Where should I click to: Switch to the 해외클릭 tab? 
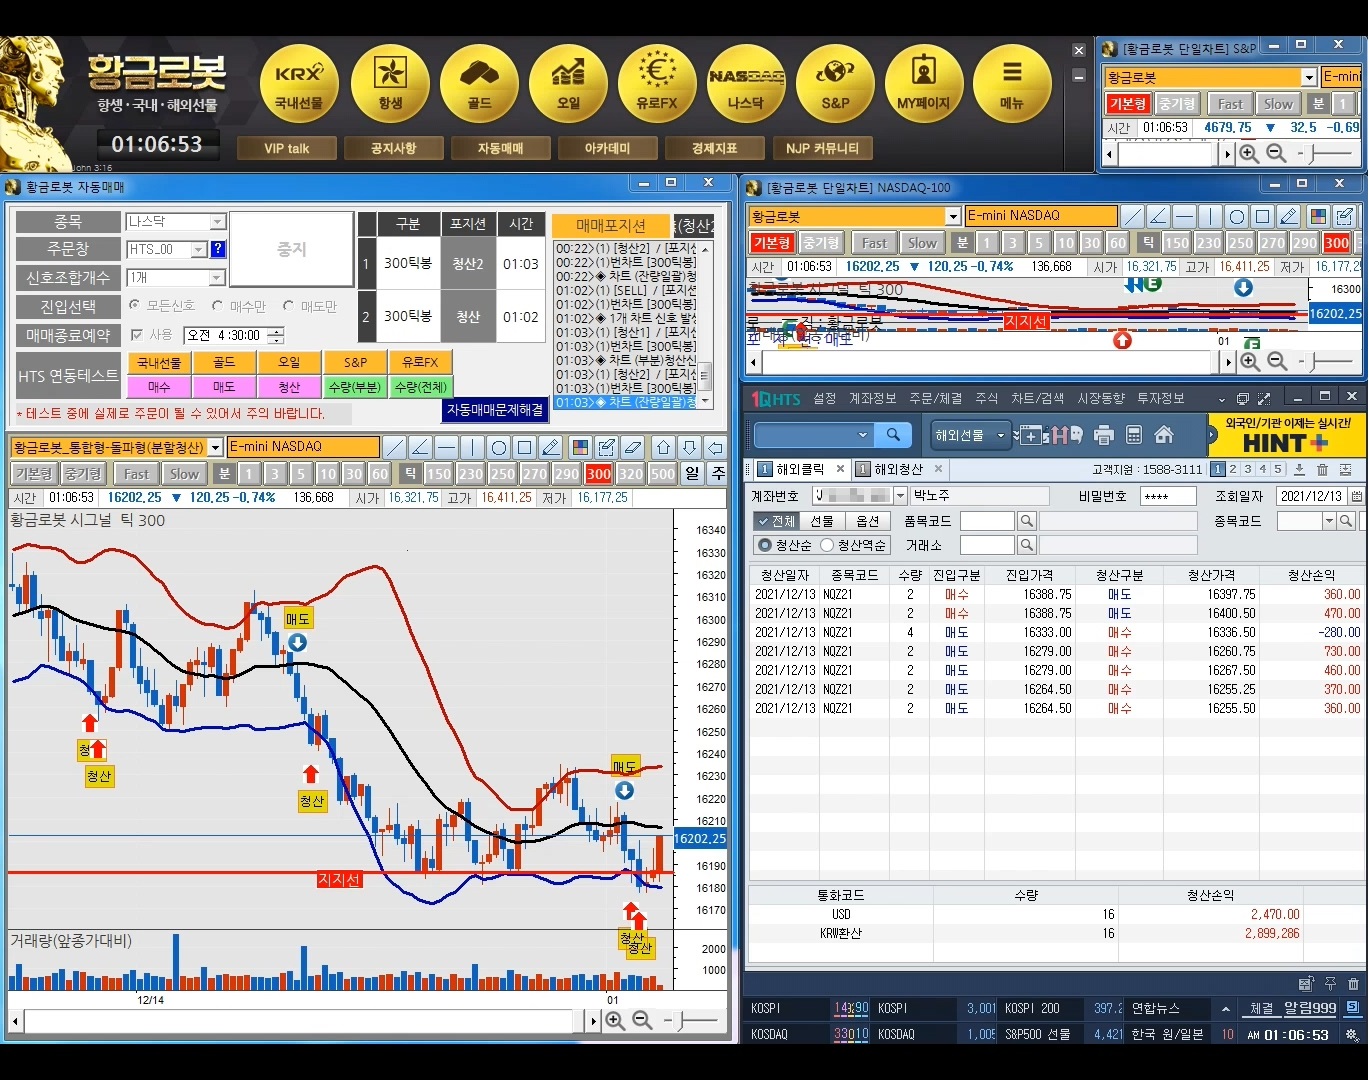coord(801,469)
